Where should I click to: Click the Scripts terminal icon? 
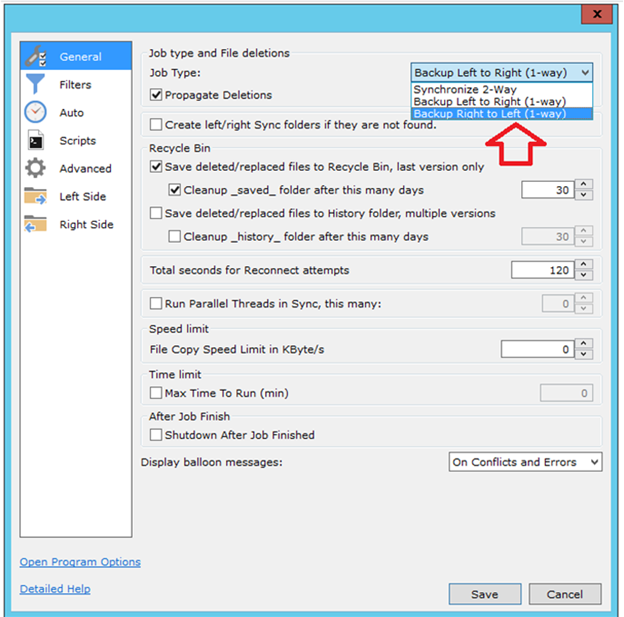[35, 140]
